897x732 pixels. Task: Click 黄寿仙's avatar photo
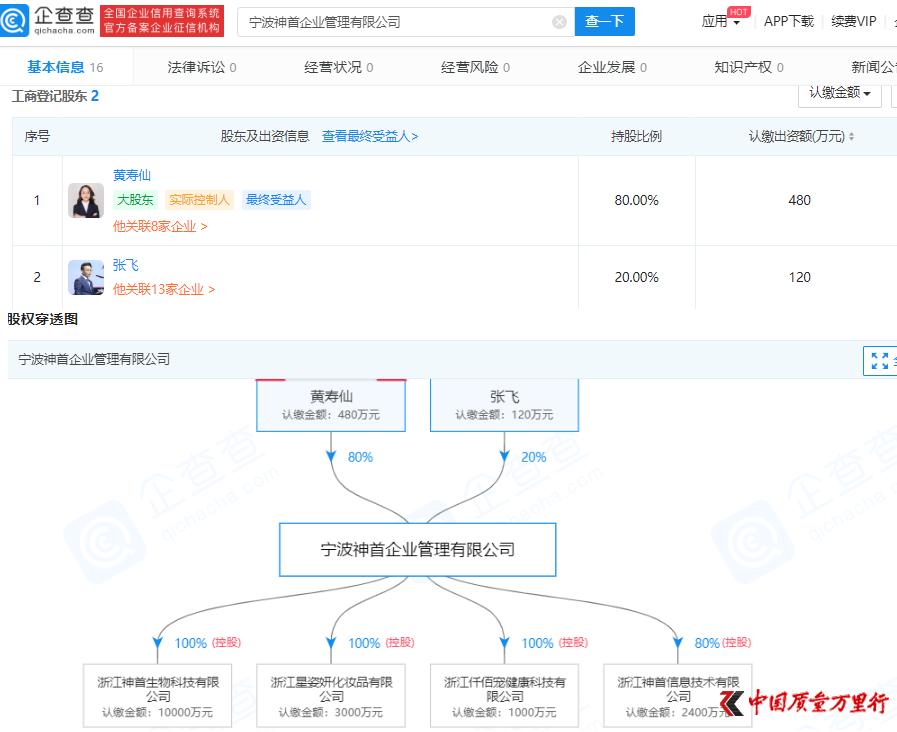click(85, 200)
